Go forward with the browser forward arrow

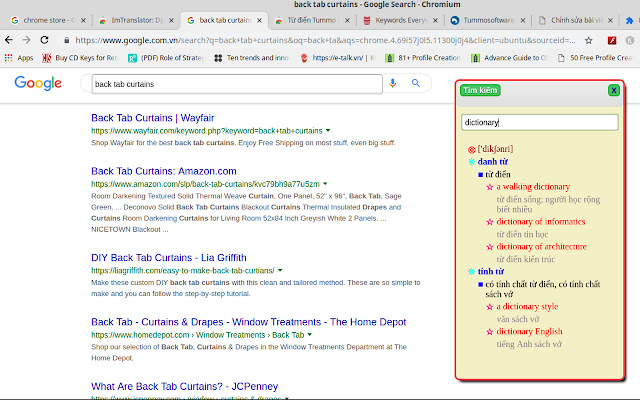27,40
